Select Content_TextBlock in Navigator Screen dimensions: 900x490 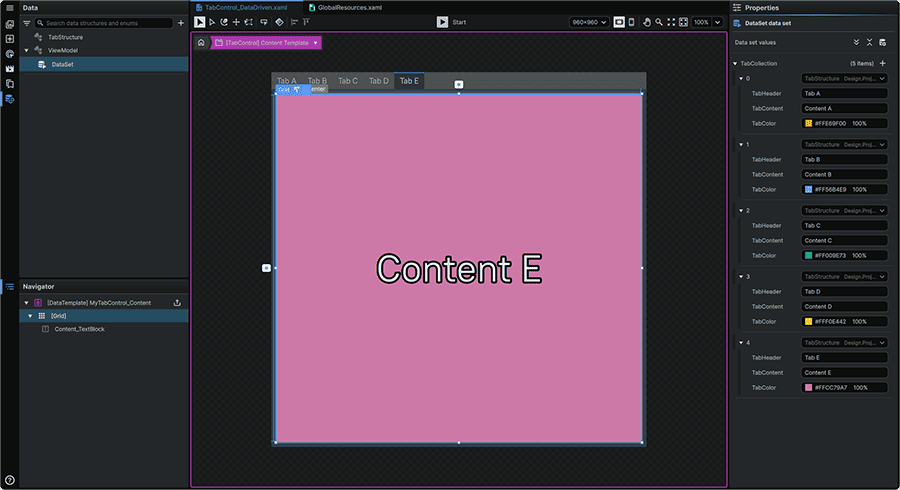(x=79, y=329)
